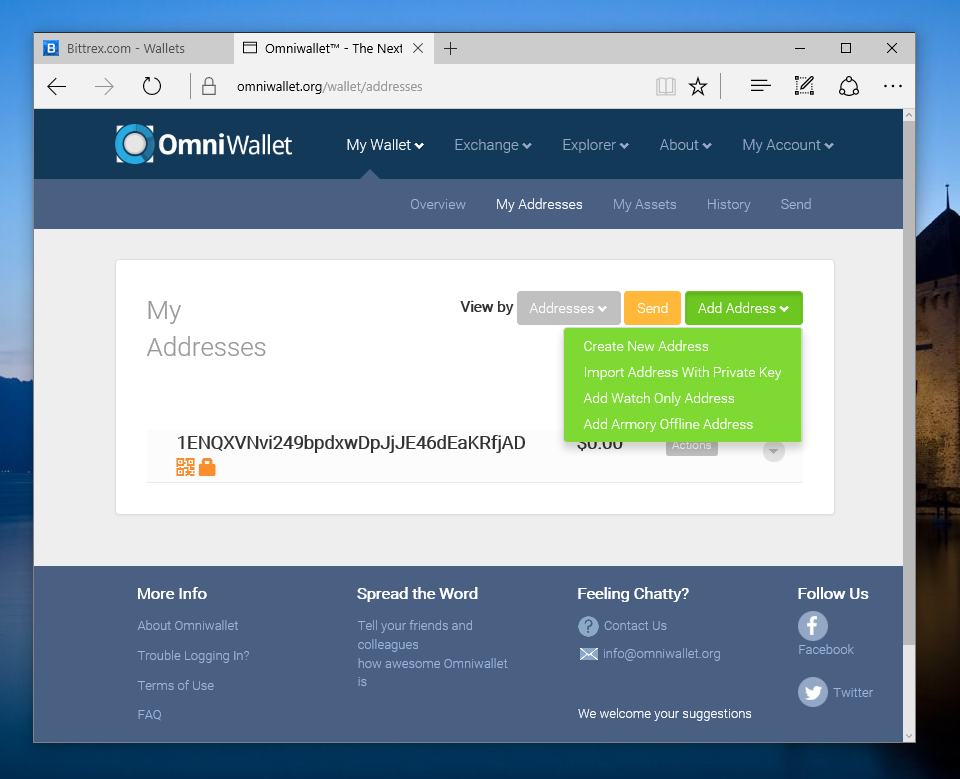Screen dimensions: 960x779
Task: Open the My Assets subtab
Action: click(x=645, y=205)
